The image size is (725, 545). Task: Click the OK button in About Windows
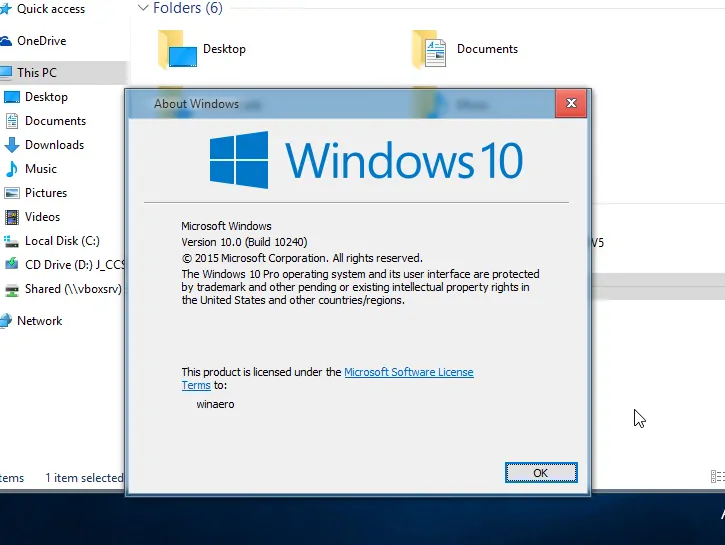tap(541, 473)
